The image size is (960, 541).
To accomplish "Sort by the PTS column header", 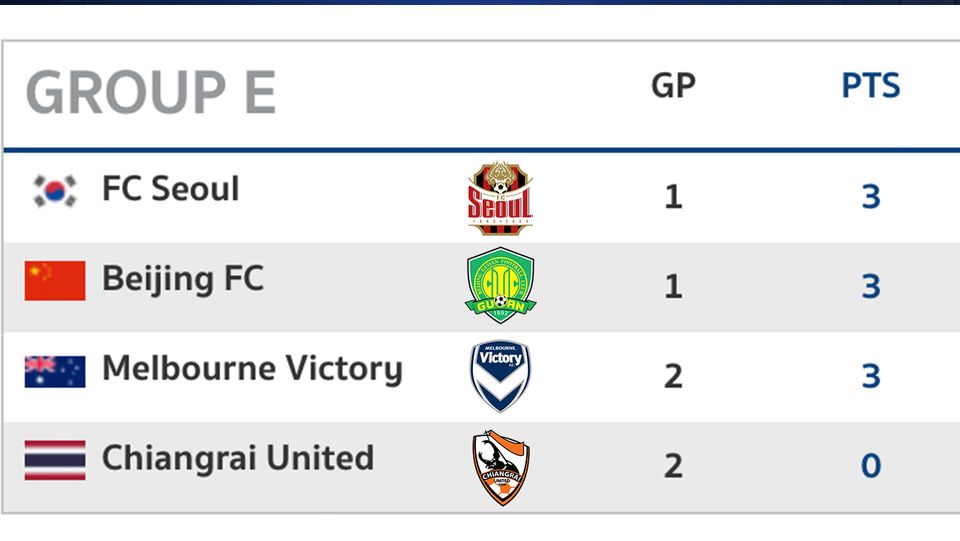I will [x=871, y=85].
